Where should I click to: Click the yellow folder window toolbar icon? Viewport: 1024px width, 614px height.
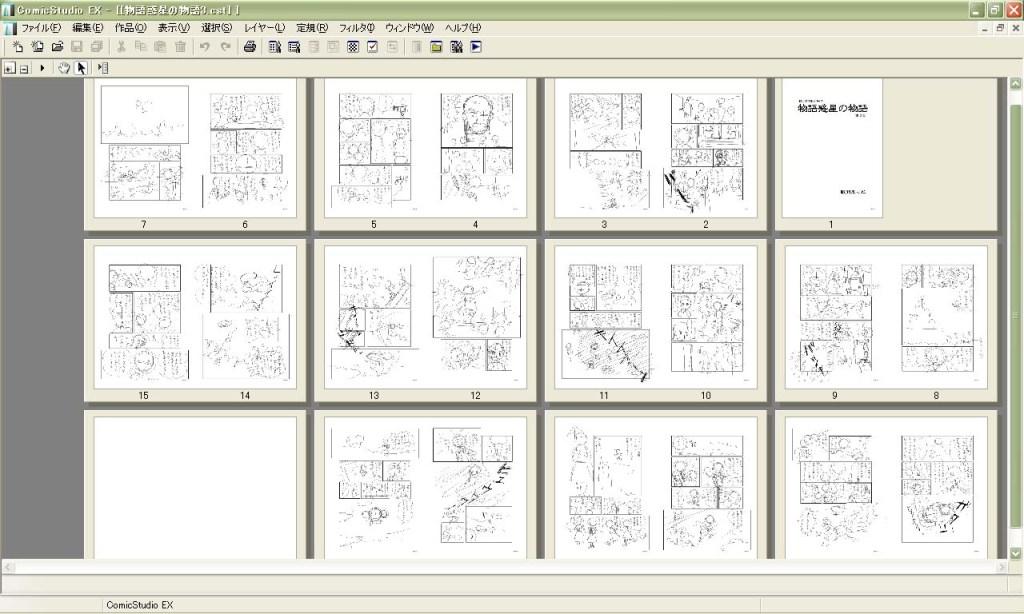[436, 46]
